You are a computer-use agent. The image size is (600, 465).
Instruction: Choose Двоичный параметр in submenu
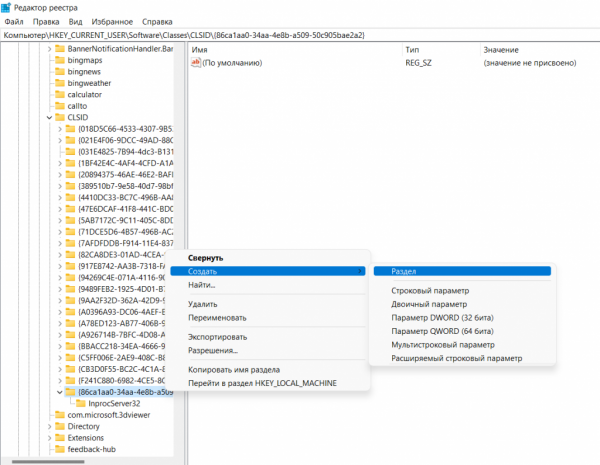click(429, 304)
